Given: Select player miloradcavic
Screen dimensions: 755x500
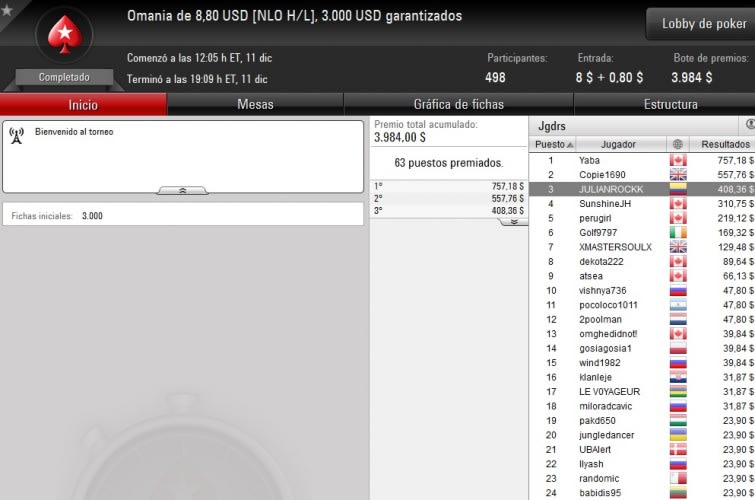Looking at the screenshot, I should (642, 406).
